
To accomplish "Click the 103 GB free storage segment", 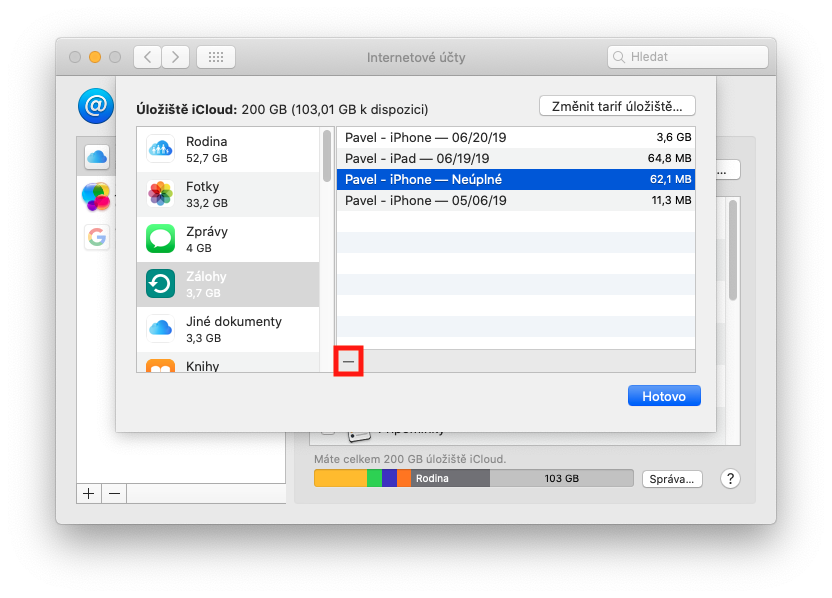I will point(561,478).
